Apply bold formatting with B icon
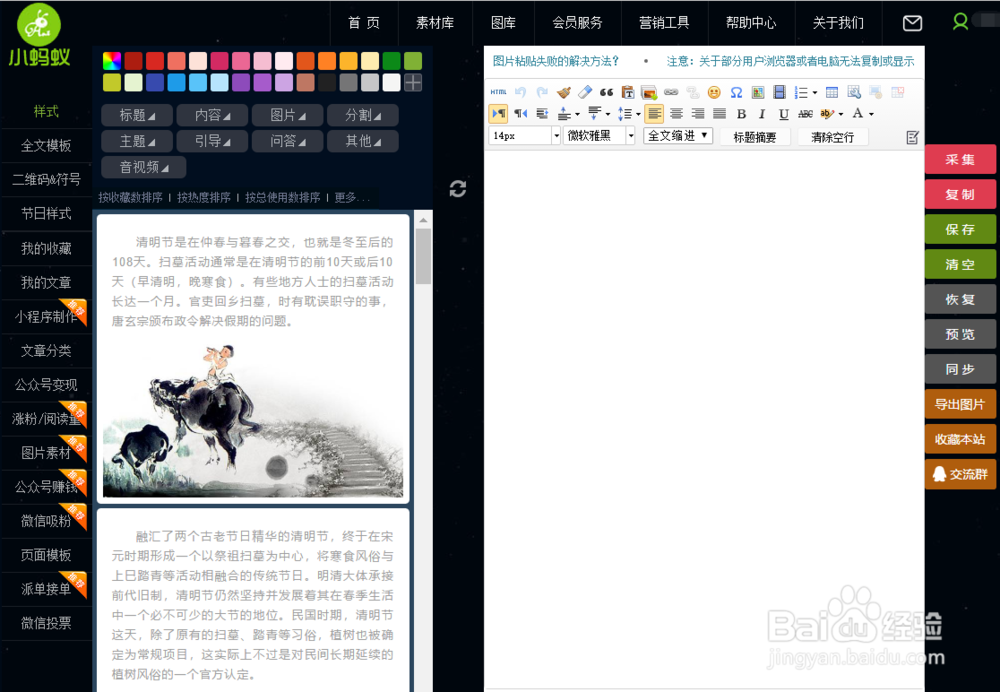1000x692 pixels. 741,114
